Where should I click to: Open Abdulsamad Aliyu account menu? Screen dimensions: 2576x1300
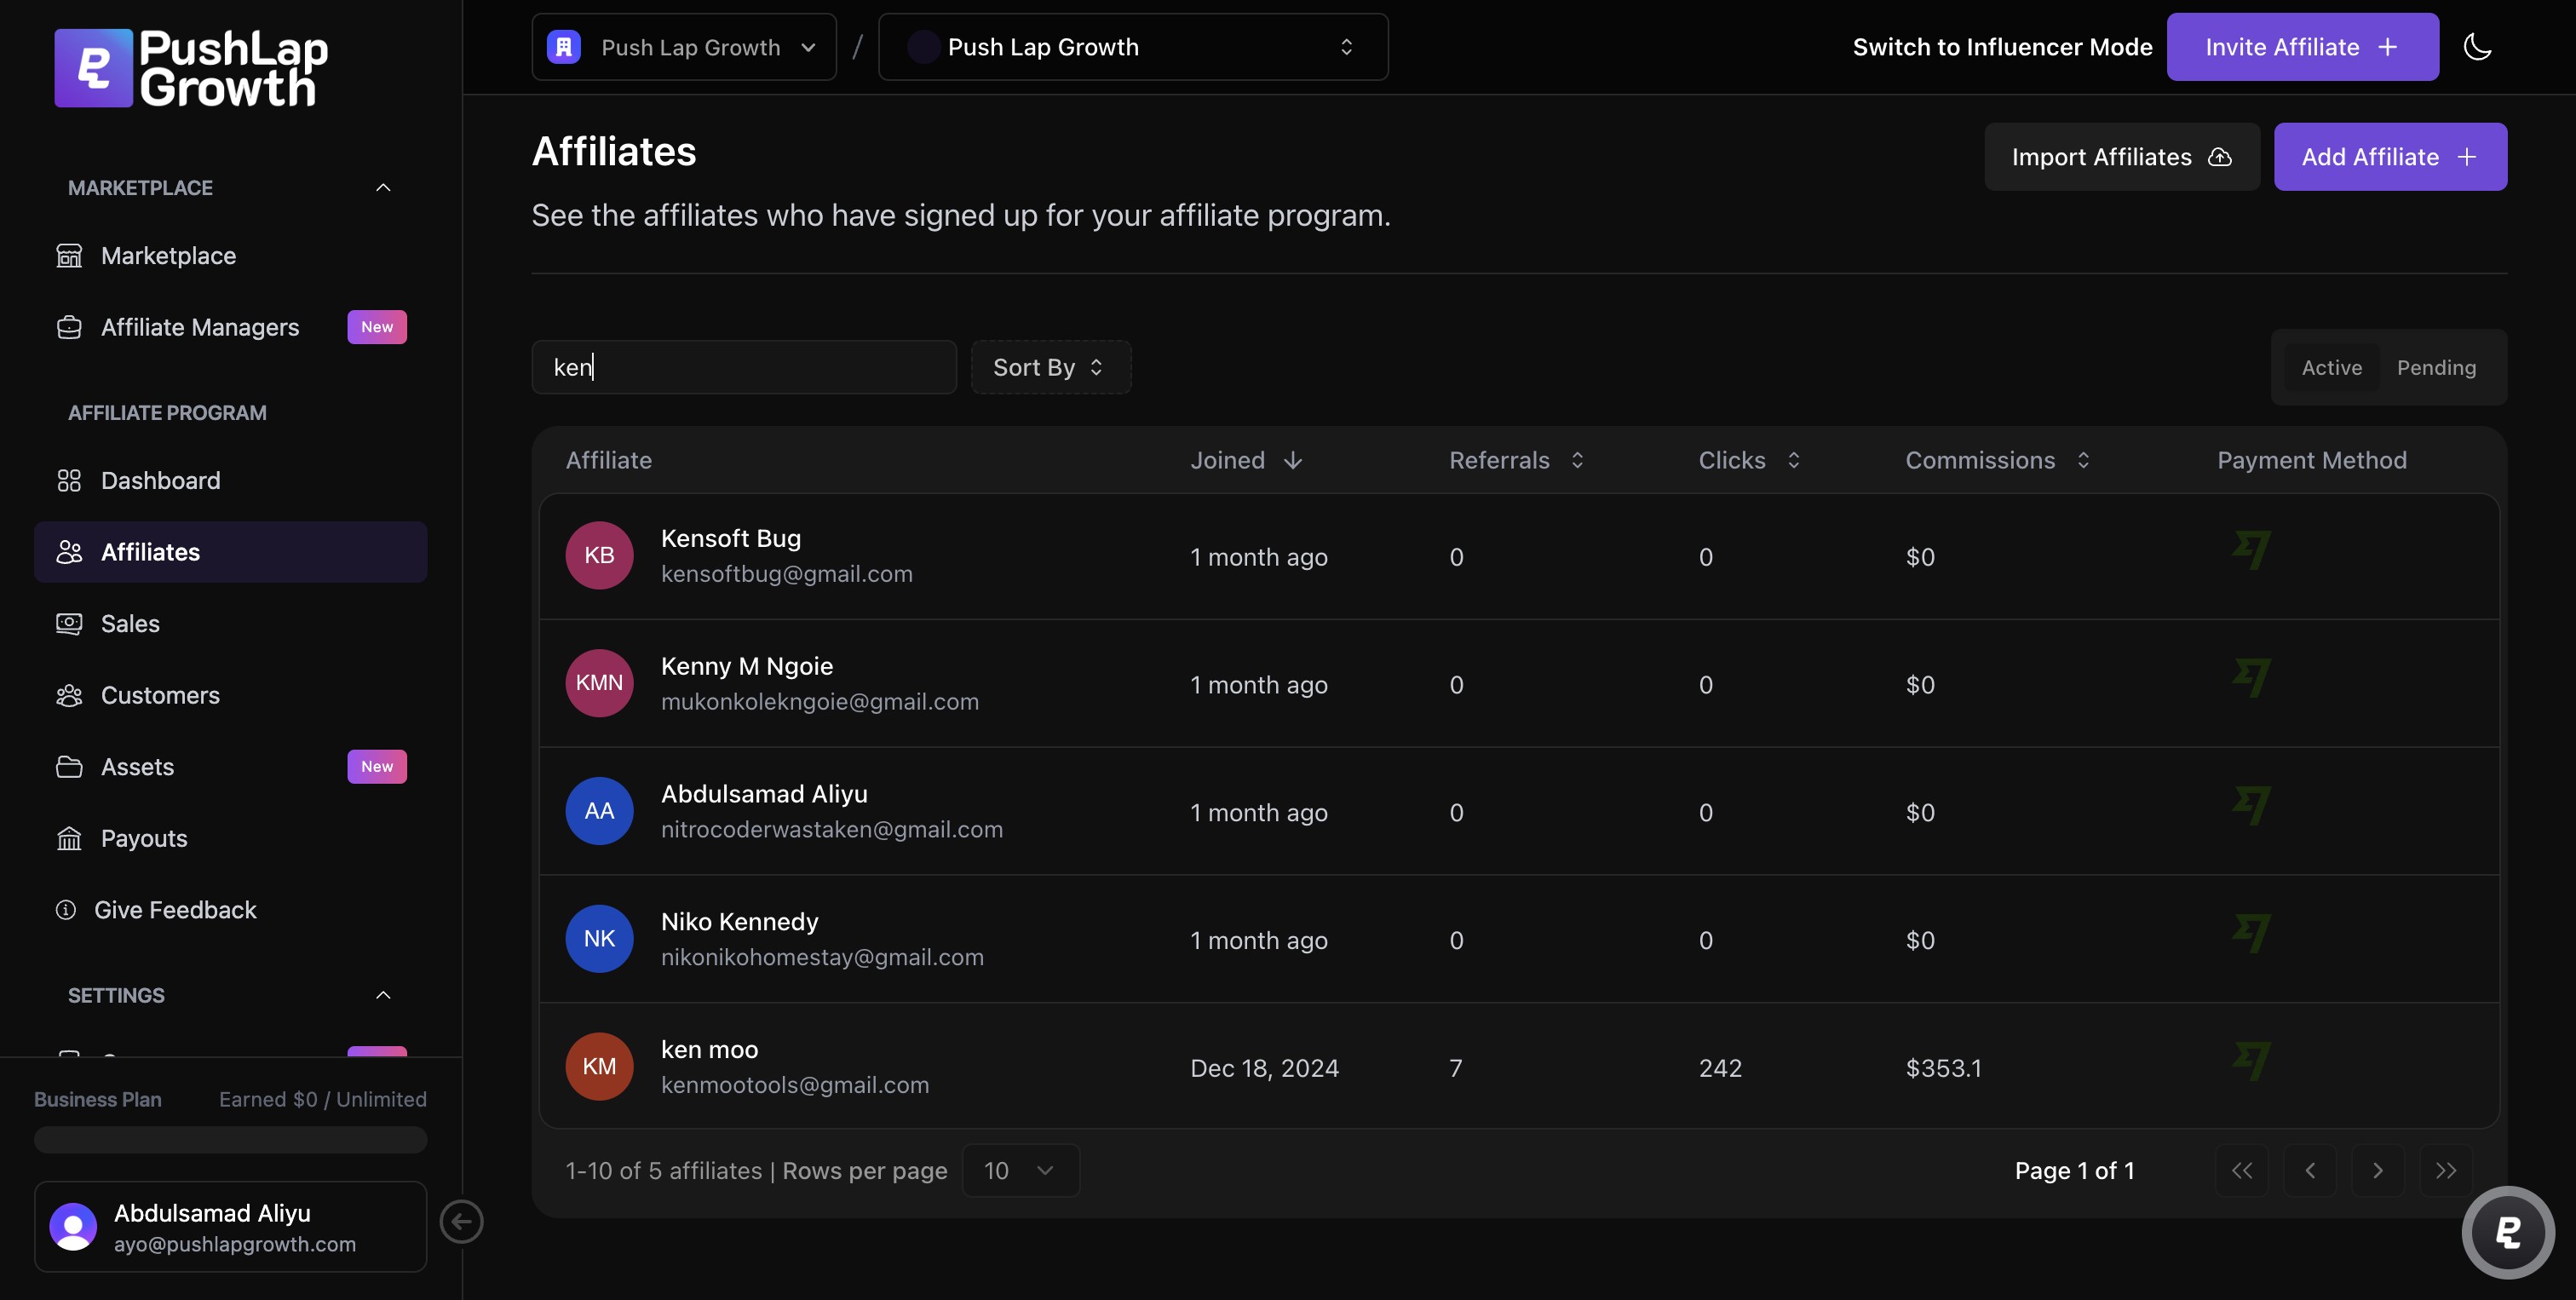(231, 1227)
